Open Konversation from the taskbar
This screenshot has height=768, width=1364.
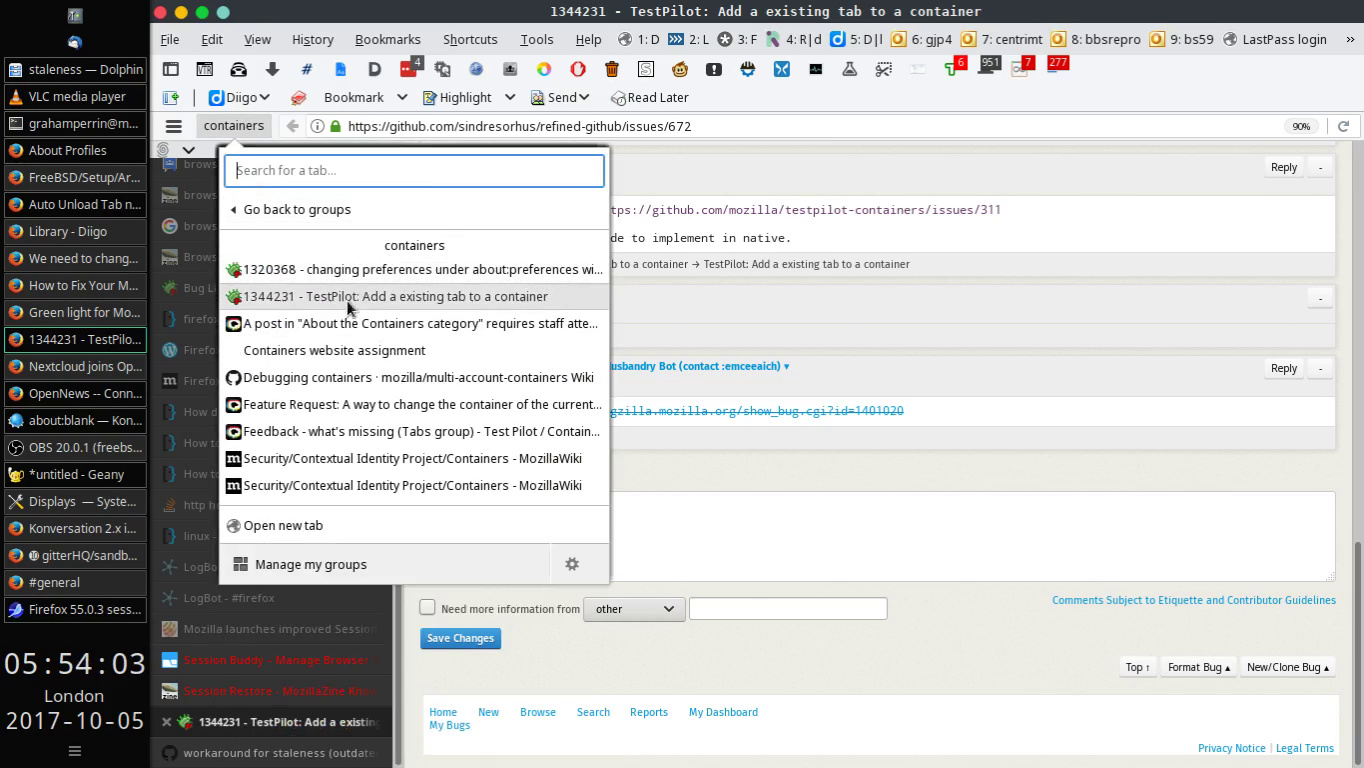click(75, 528)
